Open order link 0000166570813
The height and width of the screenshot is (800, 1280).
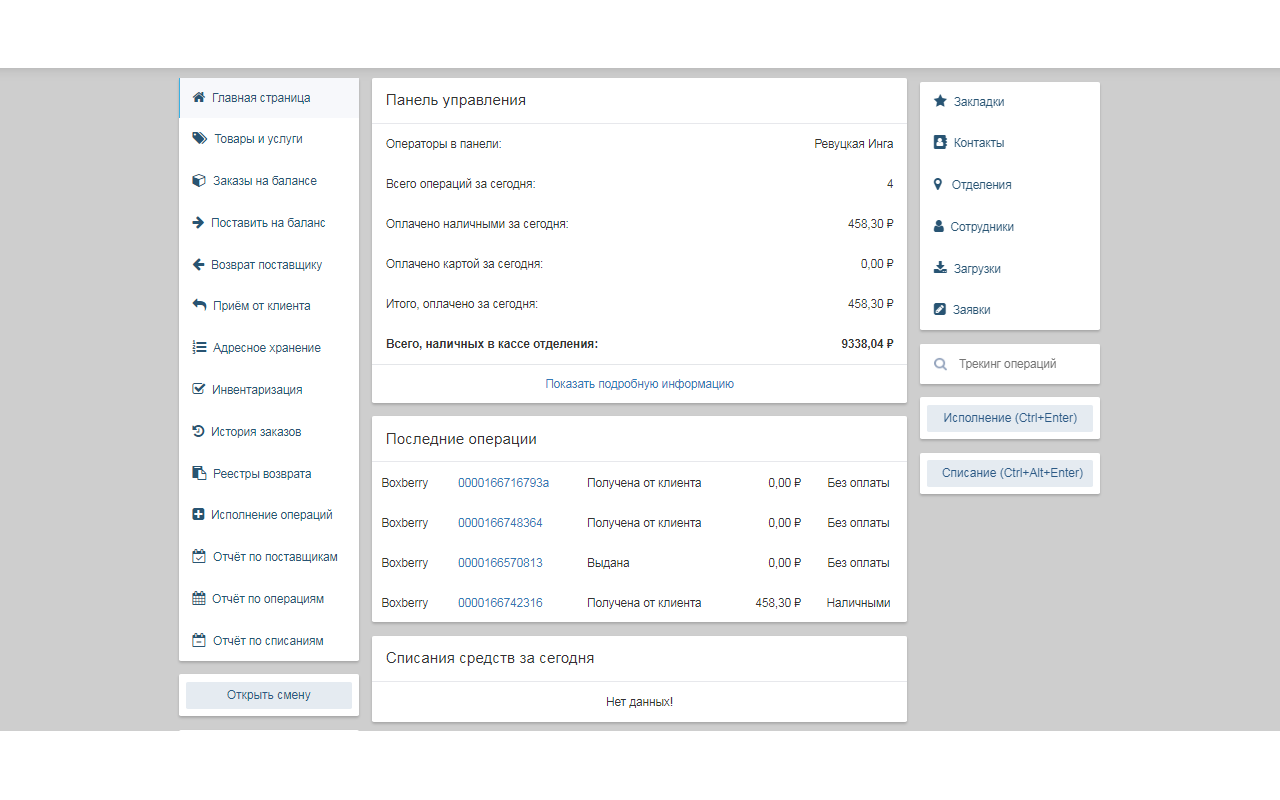coord(500,563)
